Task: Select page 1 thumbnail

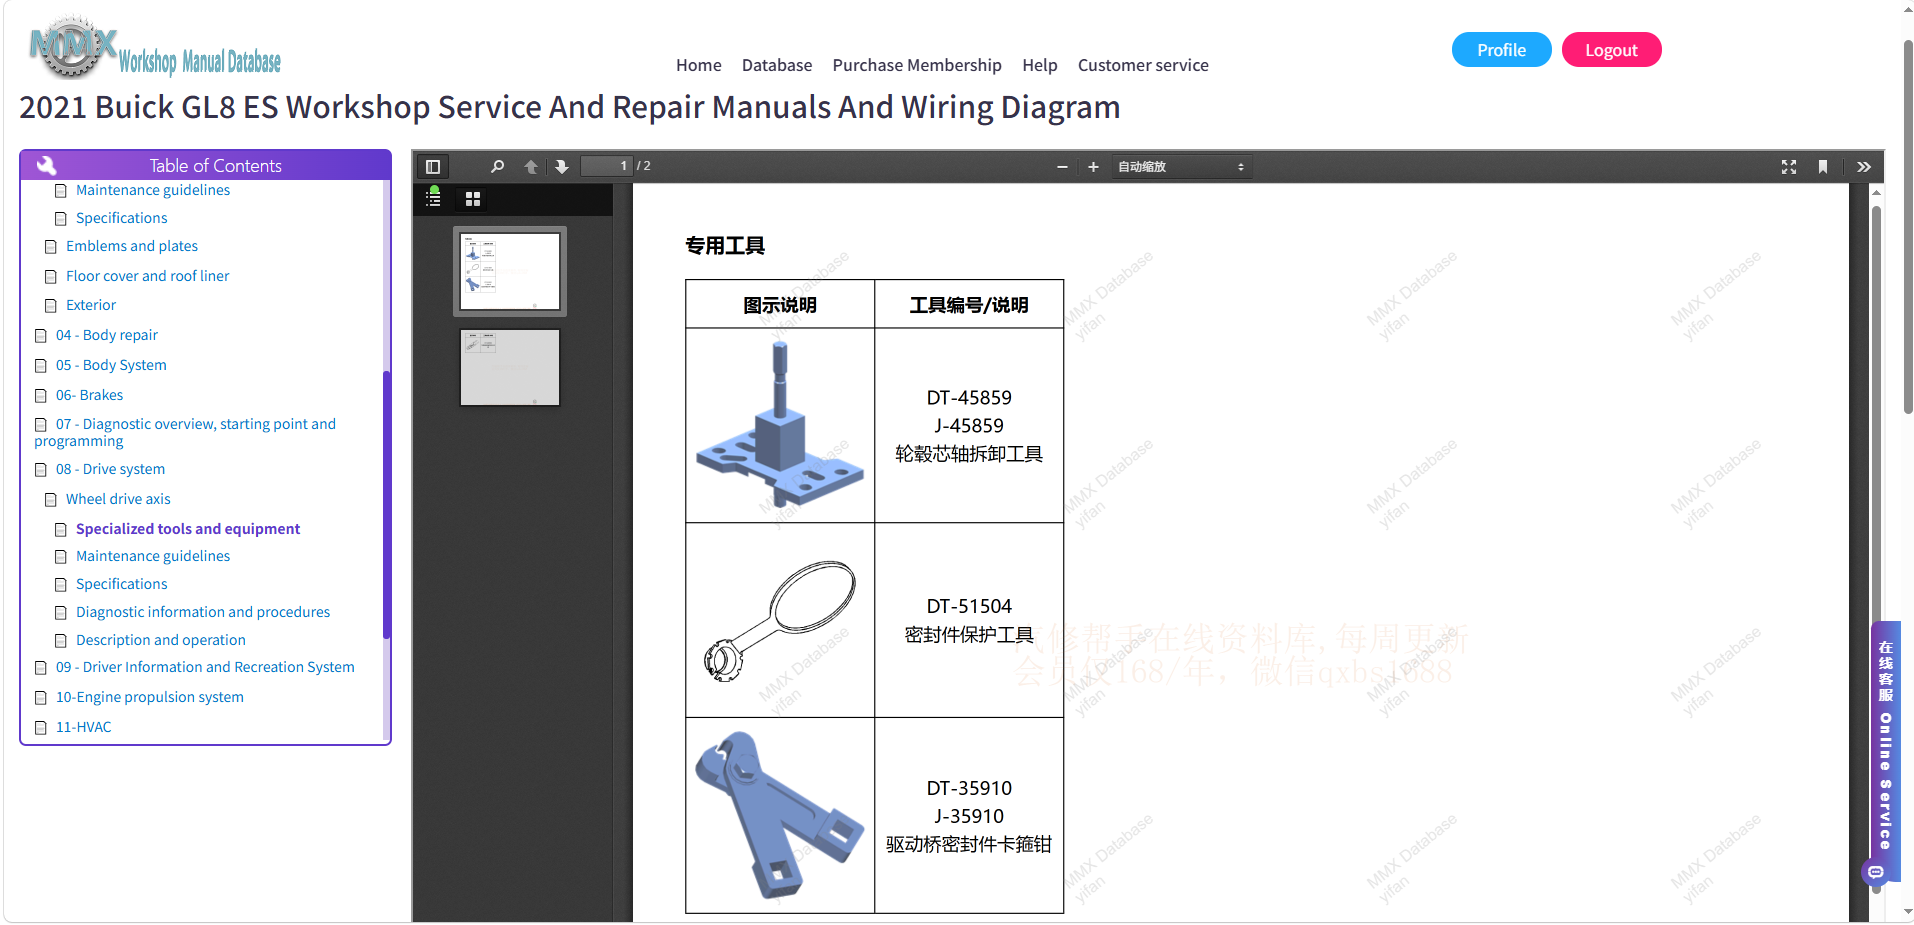Action: [x=510, y=272]
